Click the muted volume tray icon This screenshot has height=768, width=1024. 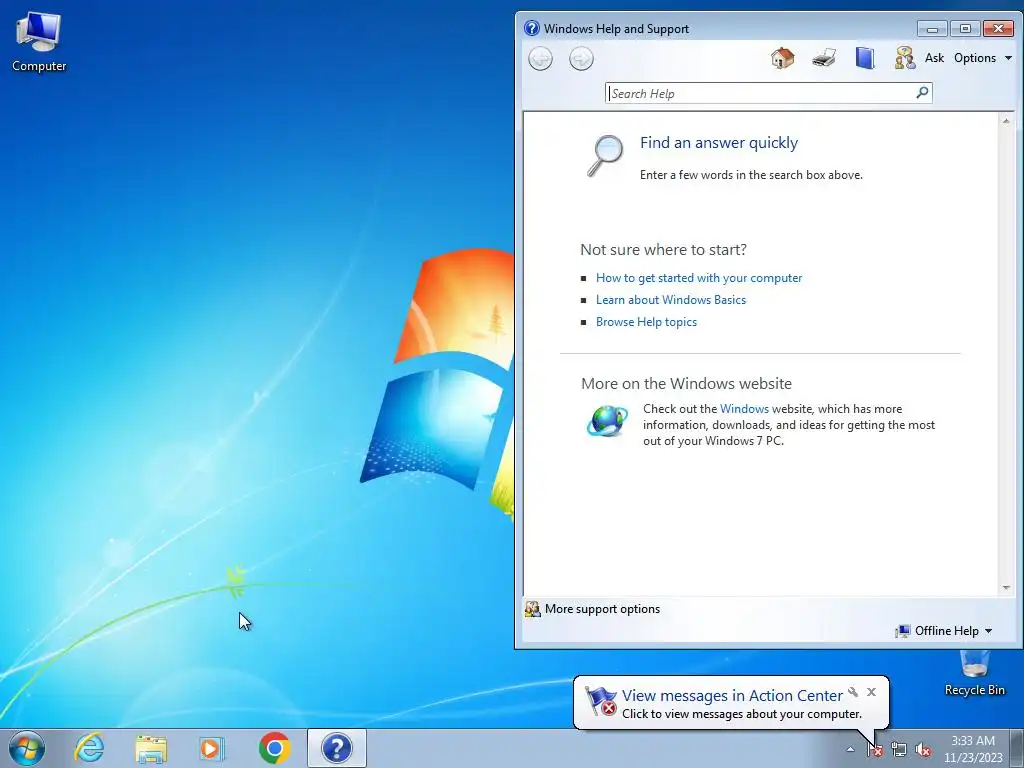click(x=923, y=750)
